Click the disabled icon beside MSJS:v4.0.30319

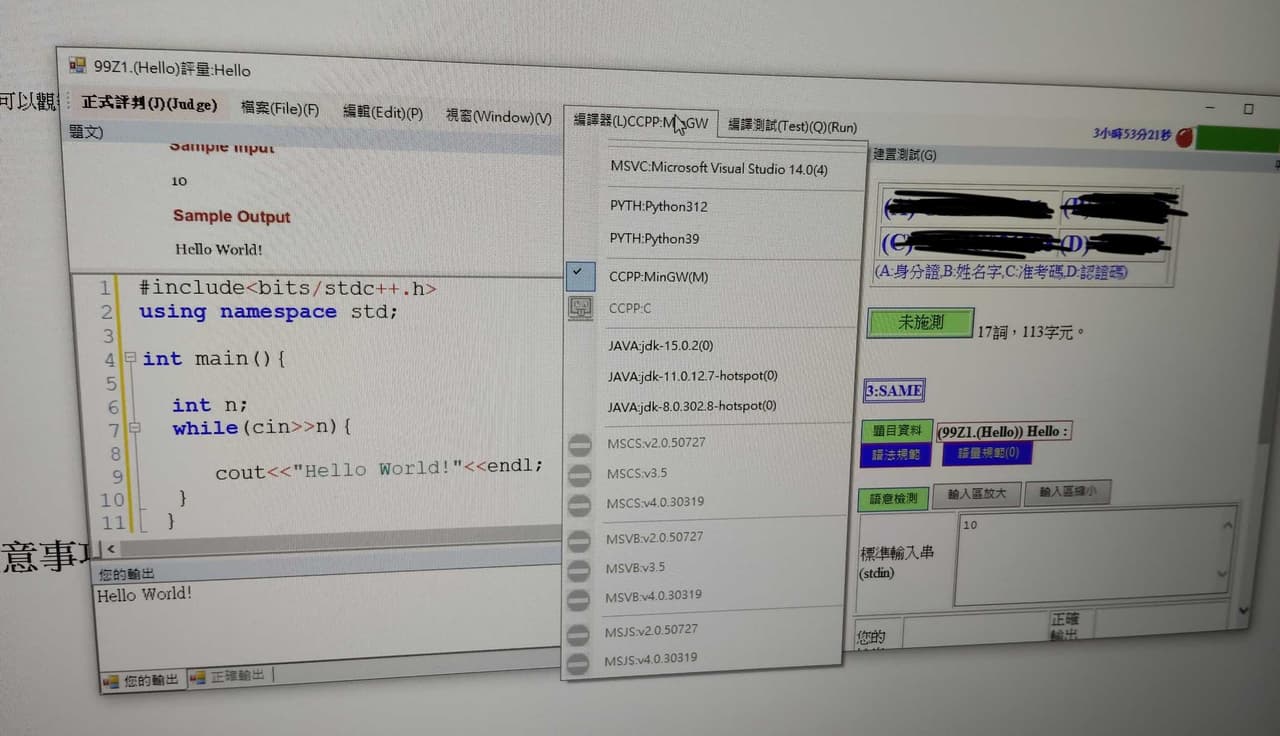pyautogui.click(x=578, y=663)
